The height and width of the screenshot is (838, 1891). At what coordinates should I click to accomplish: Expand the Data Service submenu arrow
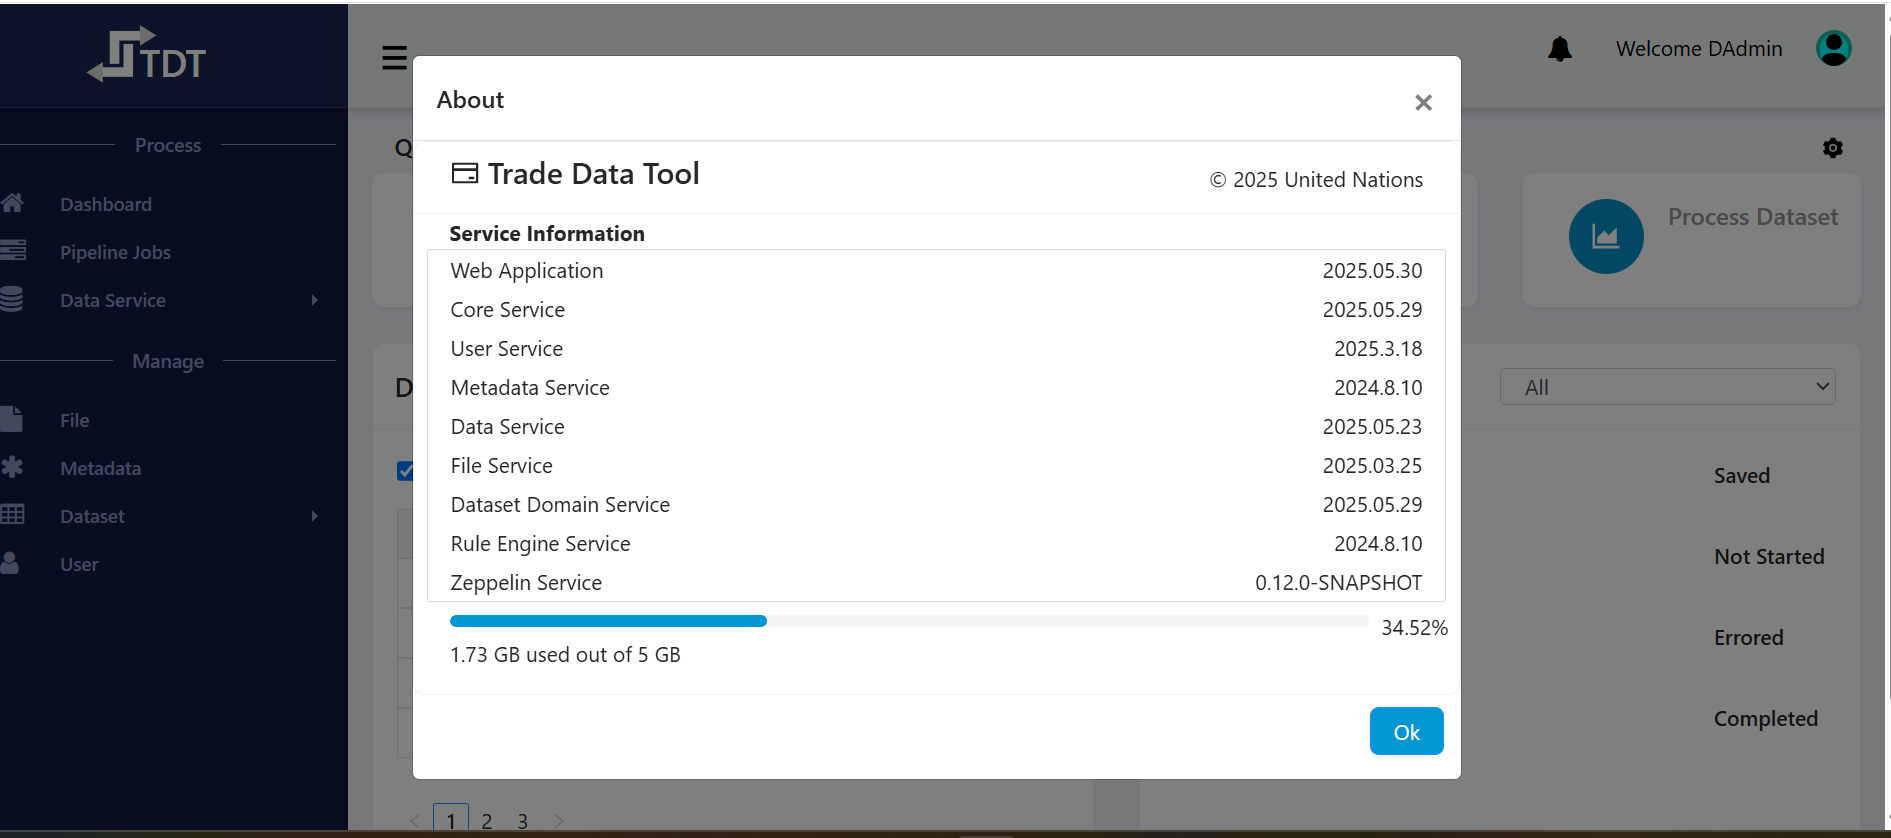(314, 300)
